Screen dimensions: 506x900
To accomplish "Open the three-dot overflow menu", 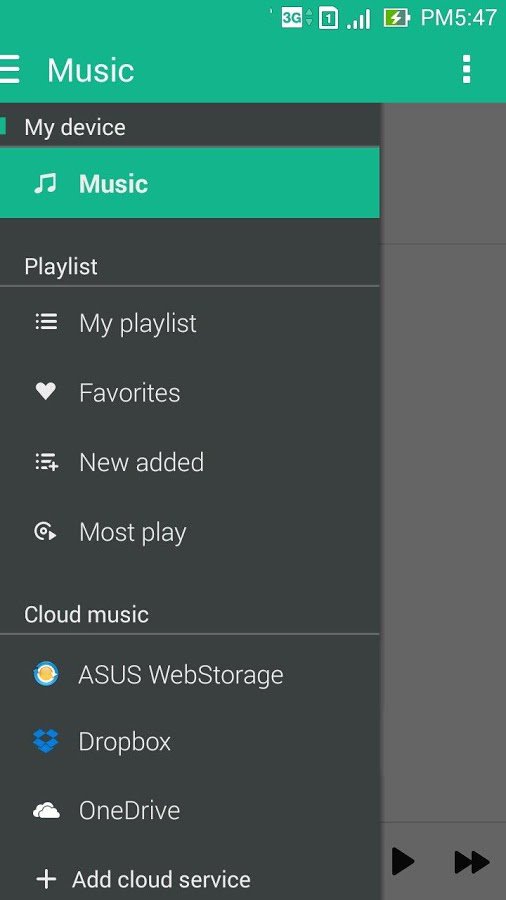I will point(466,69).
